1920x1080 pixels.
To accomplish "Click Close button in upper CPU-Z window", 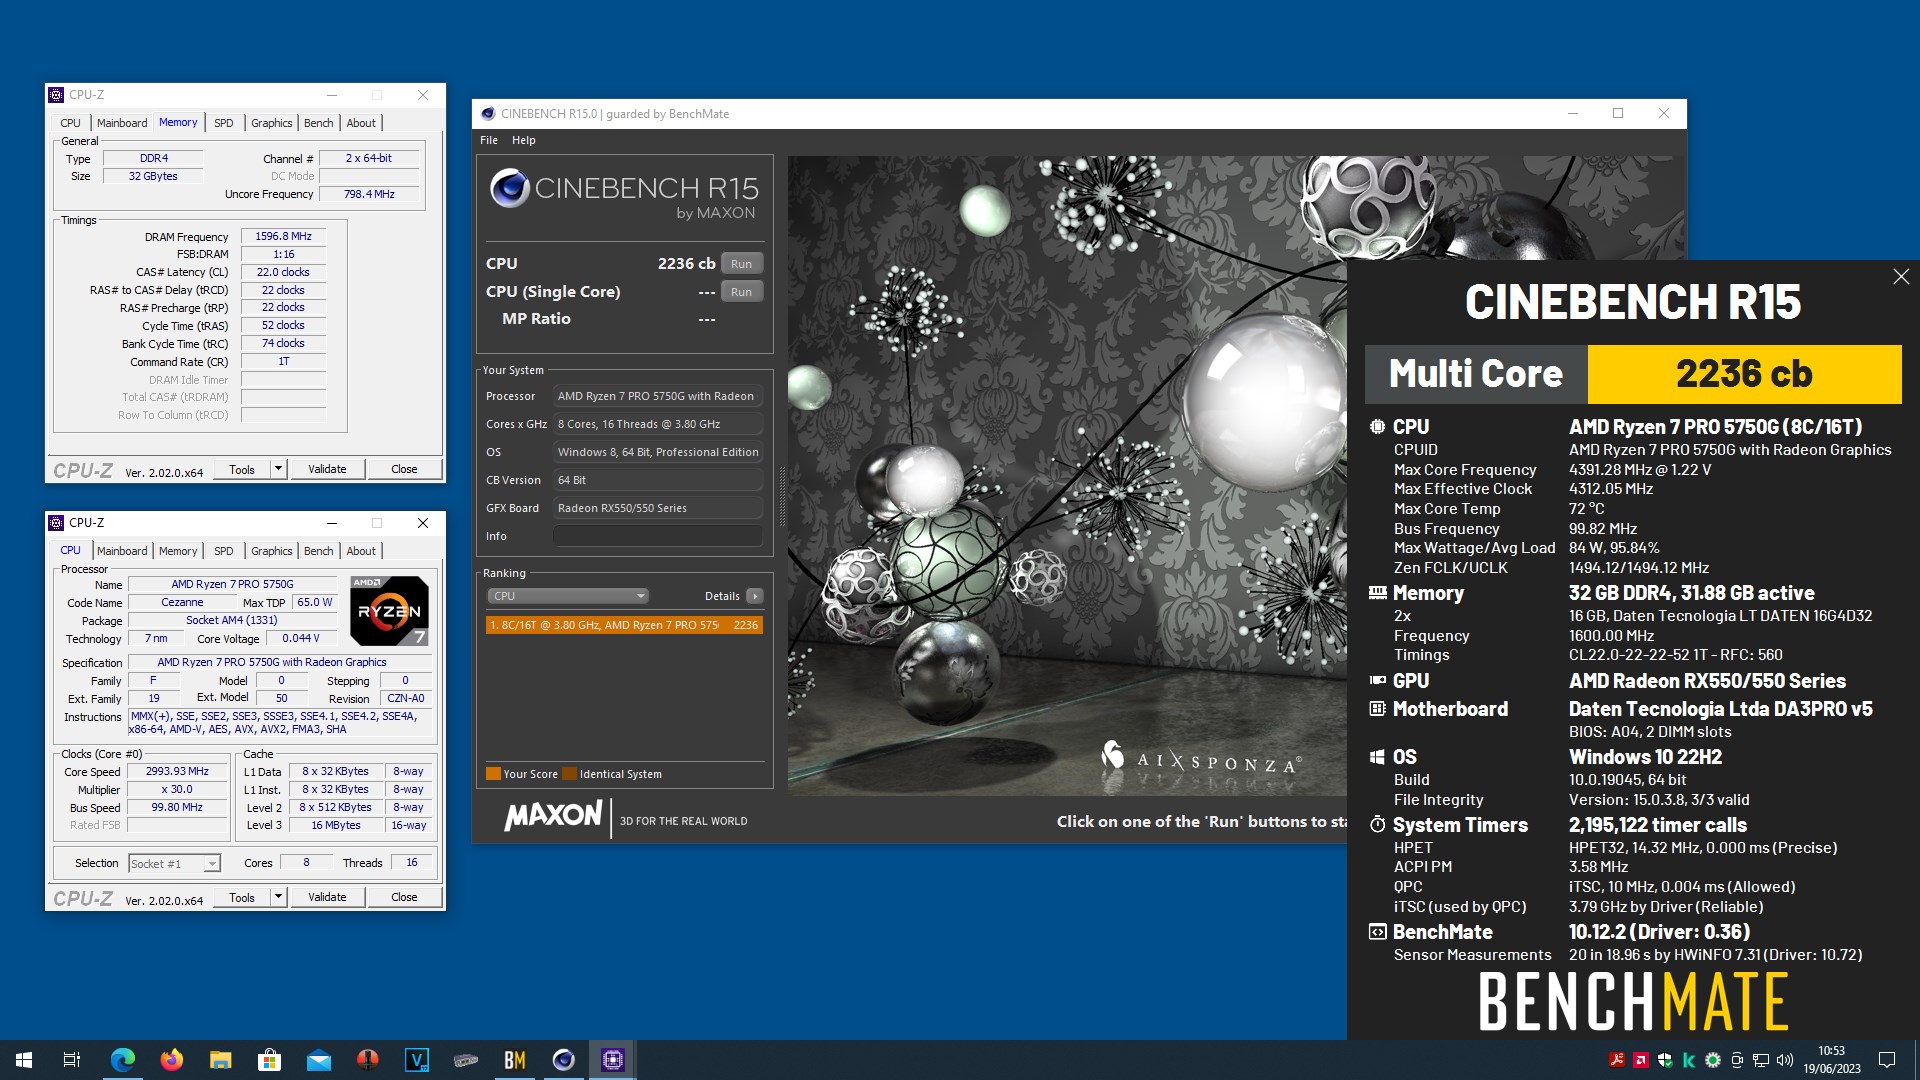I will click(x=404, y=469).
